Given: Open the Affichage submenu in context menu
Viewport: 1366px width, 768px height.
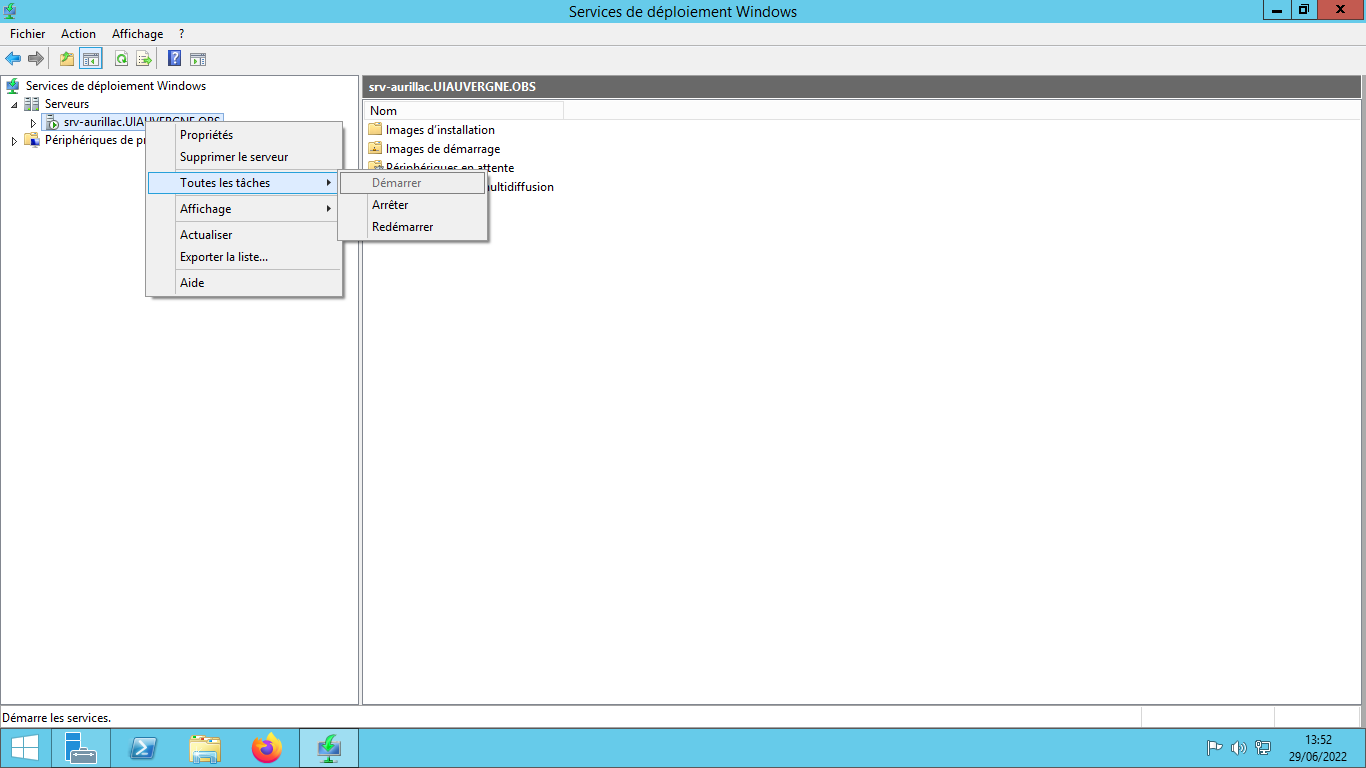Looking at the screenshot, I should pyautogui.click(x=244, y=209).
